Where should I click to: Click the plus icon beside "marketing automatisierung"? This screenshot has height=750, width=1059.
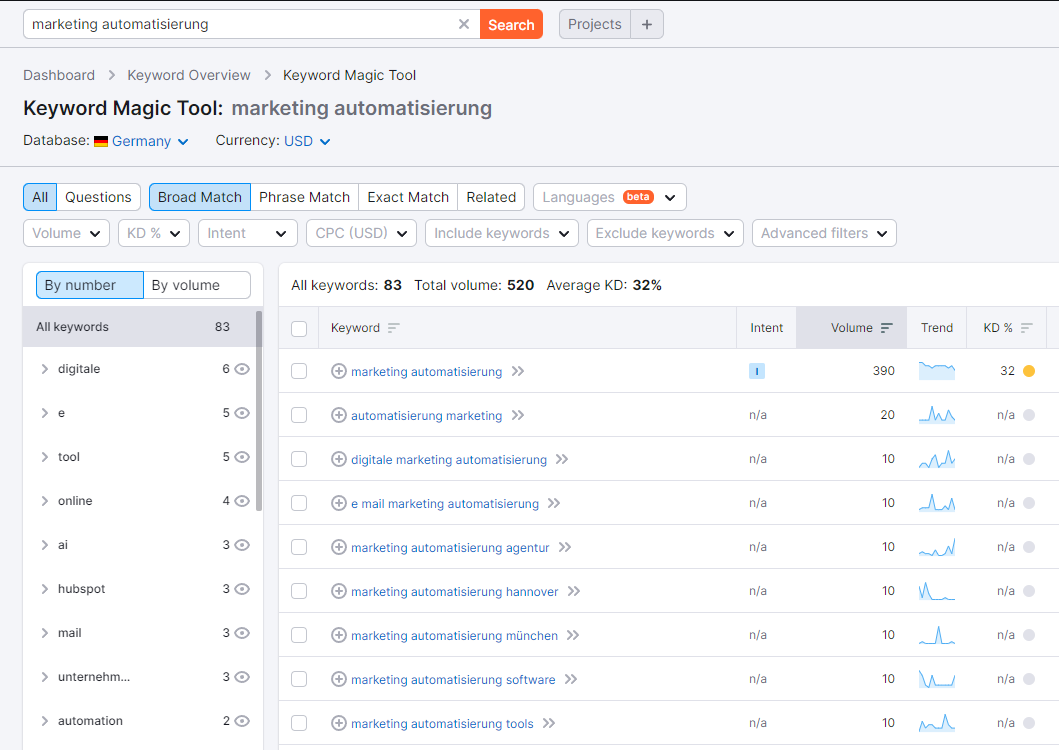[339, 371]
